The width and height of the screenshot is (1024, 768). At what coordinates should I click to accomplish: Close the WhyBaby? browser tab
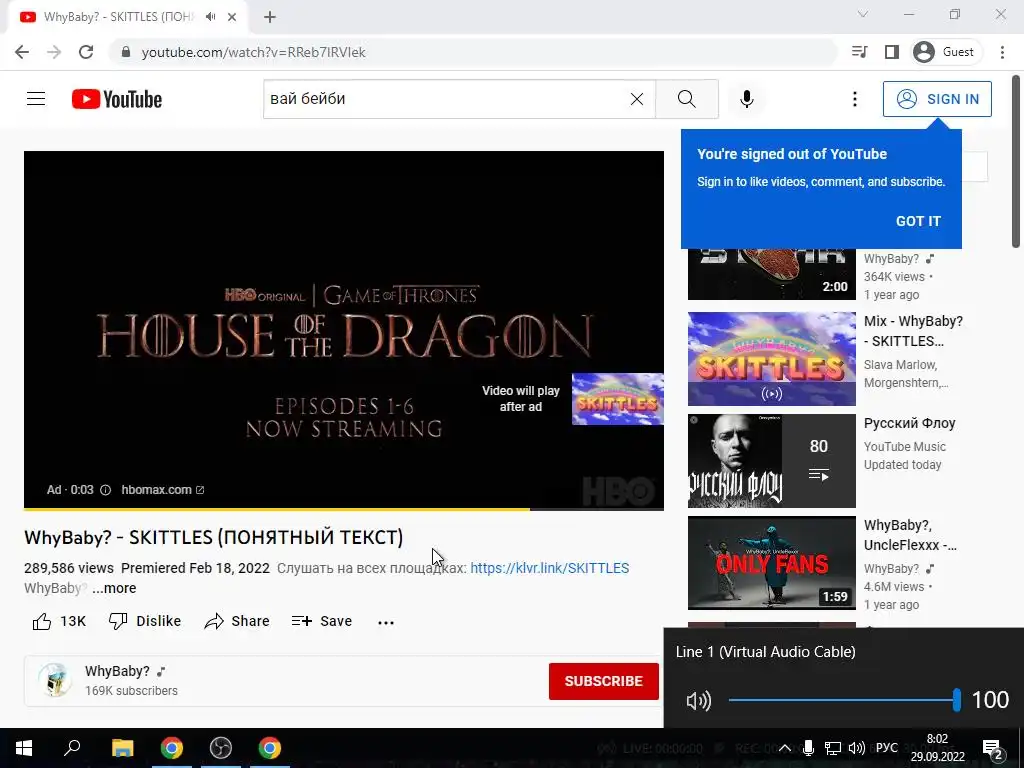click(232, 17)
